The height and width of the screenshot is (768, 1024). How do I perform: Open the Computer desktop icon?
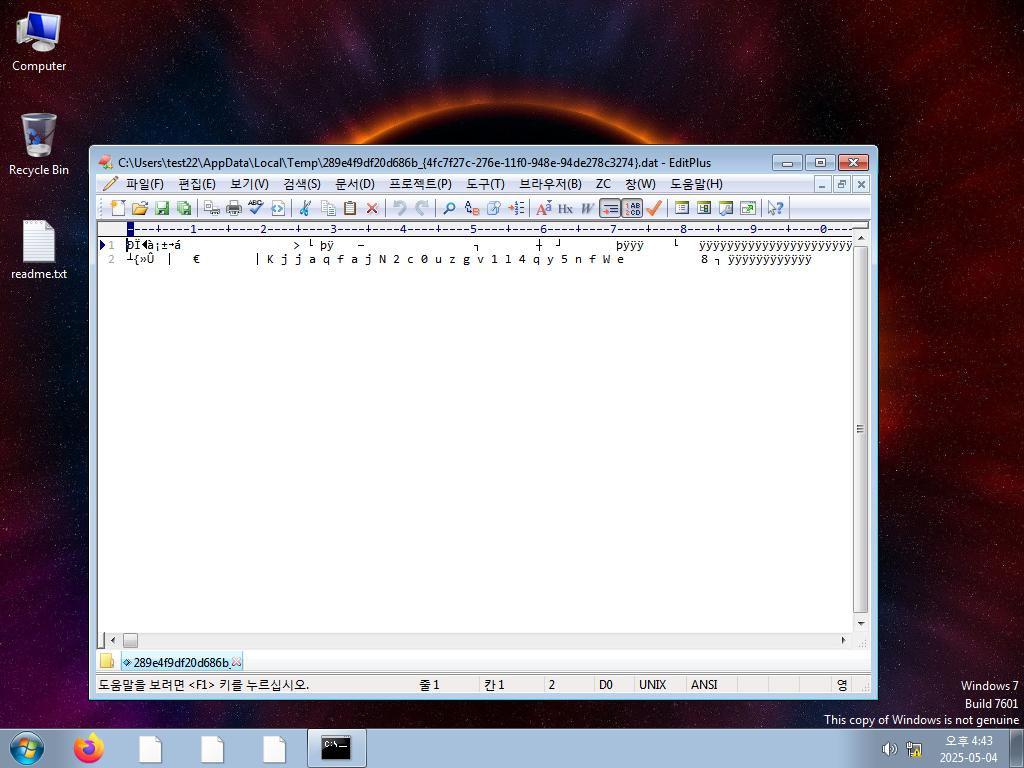pyautogui.click(x=39, y=41)
